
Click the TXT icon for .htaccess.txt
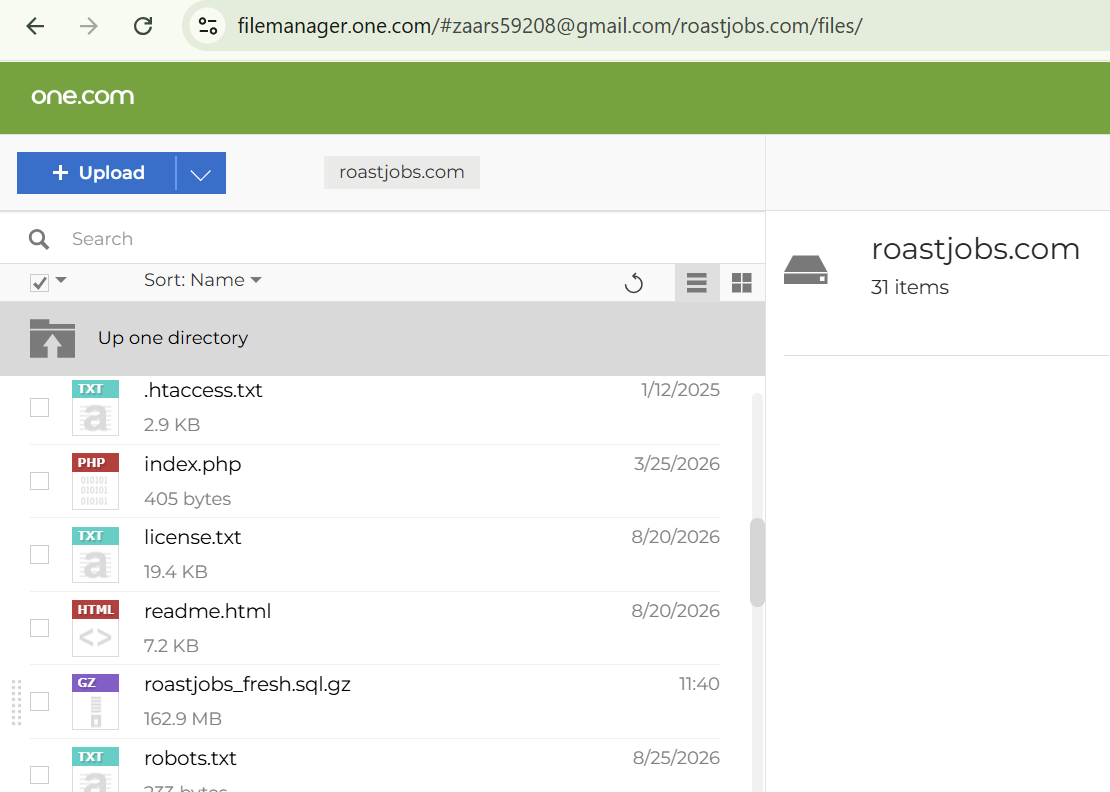pos(96,408)
